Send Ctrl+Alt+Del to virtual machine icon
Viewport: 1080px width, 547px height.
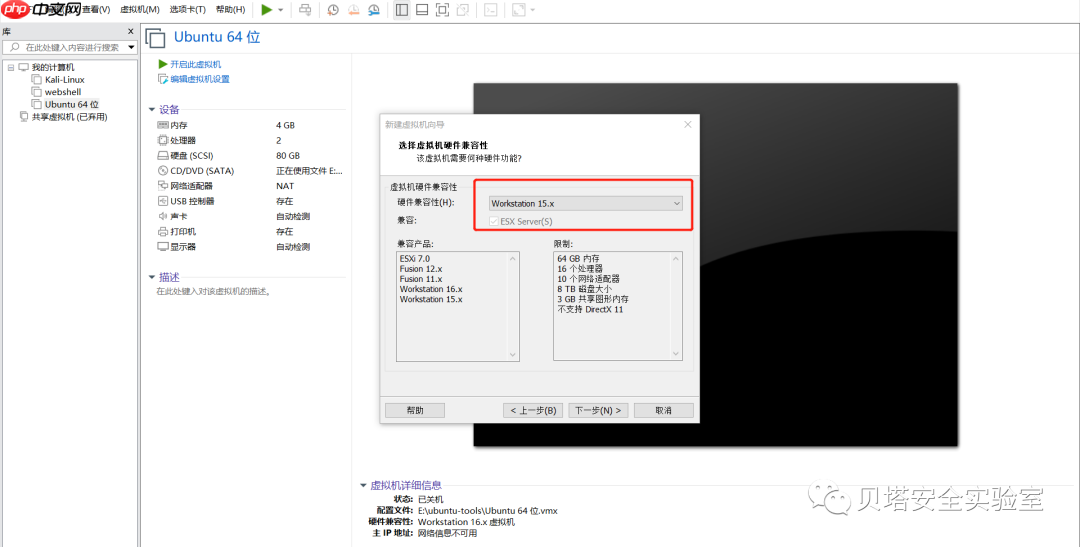click(x=305, y=10)
